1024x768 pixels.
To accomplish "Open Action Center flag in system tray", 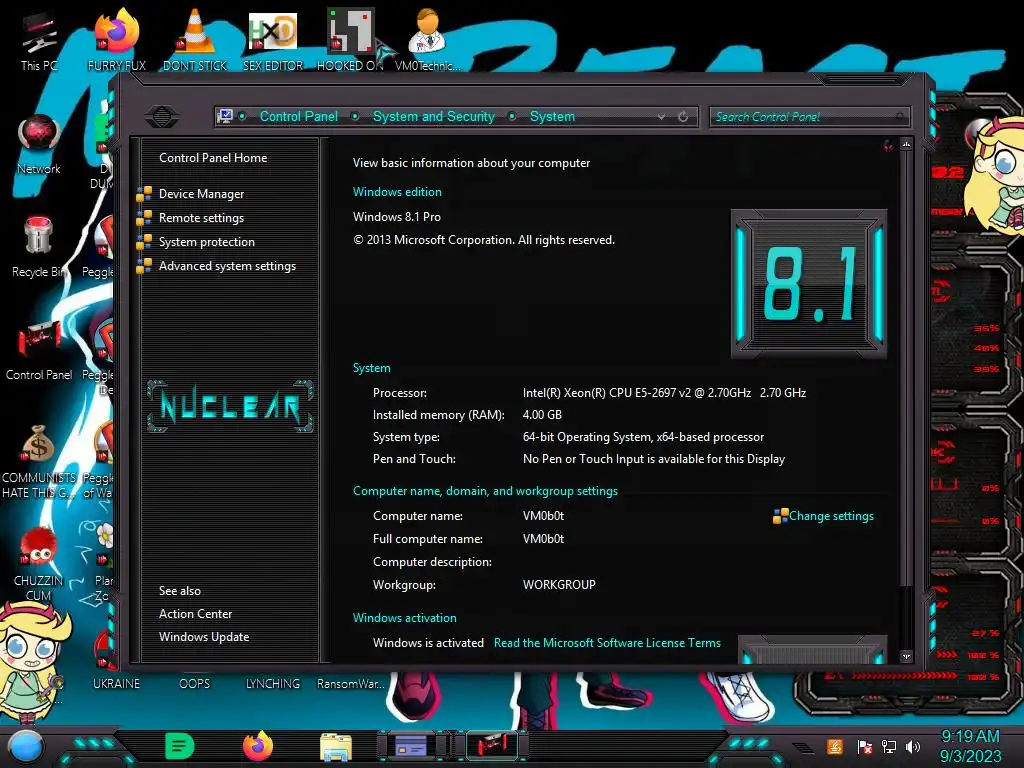I will [x=864, y=746].
